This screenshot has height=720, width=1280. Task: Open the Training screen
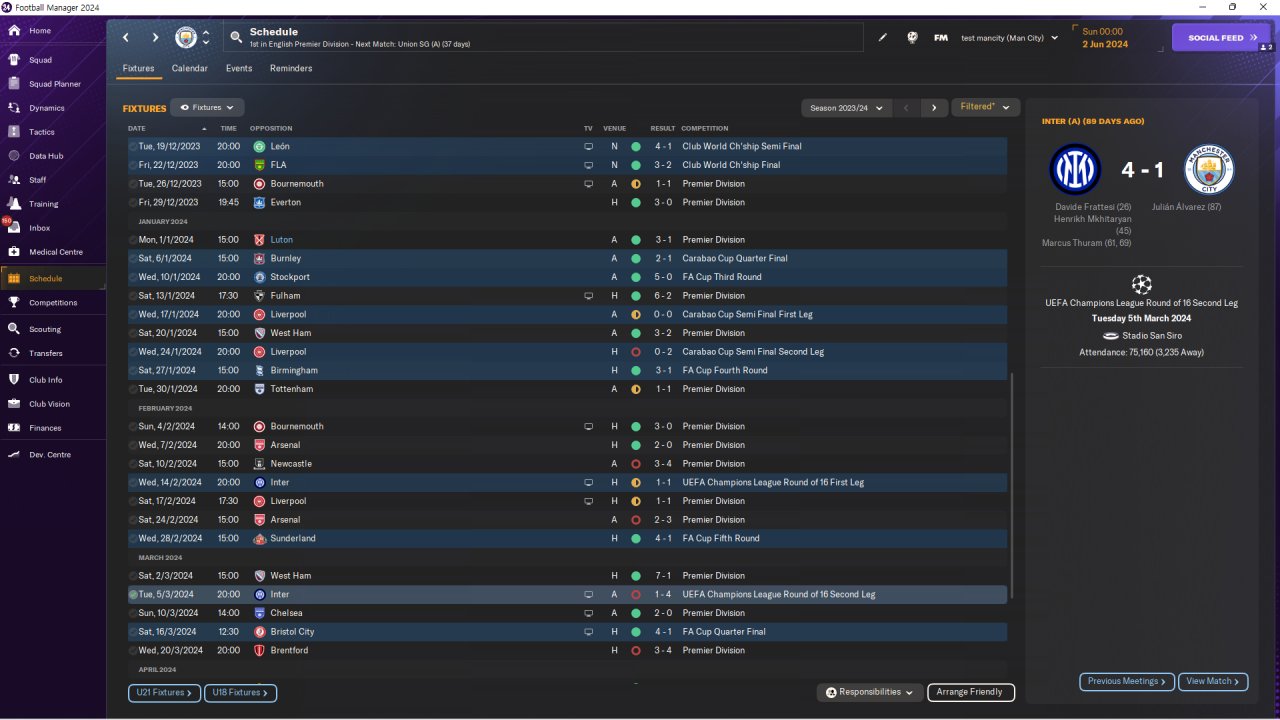pyautogui.click(x=44, y=204)
